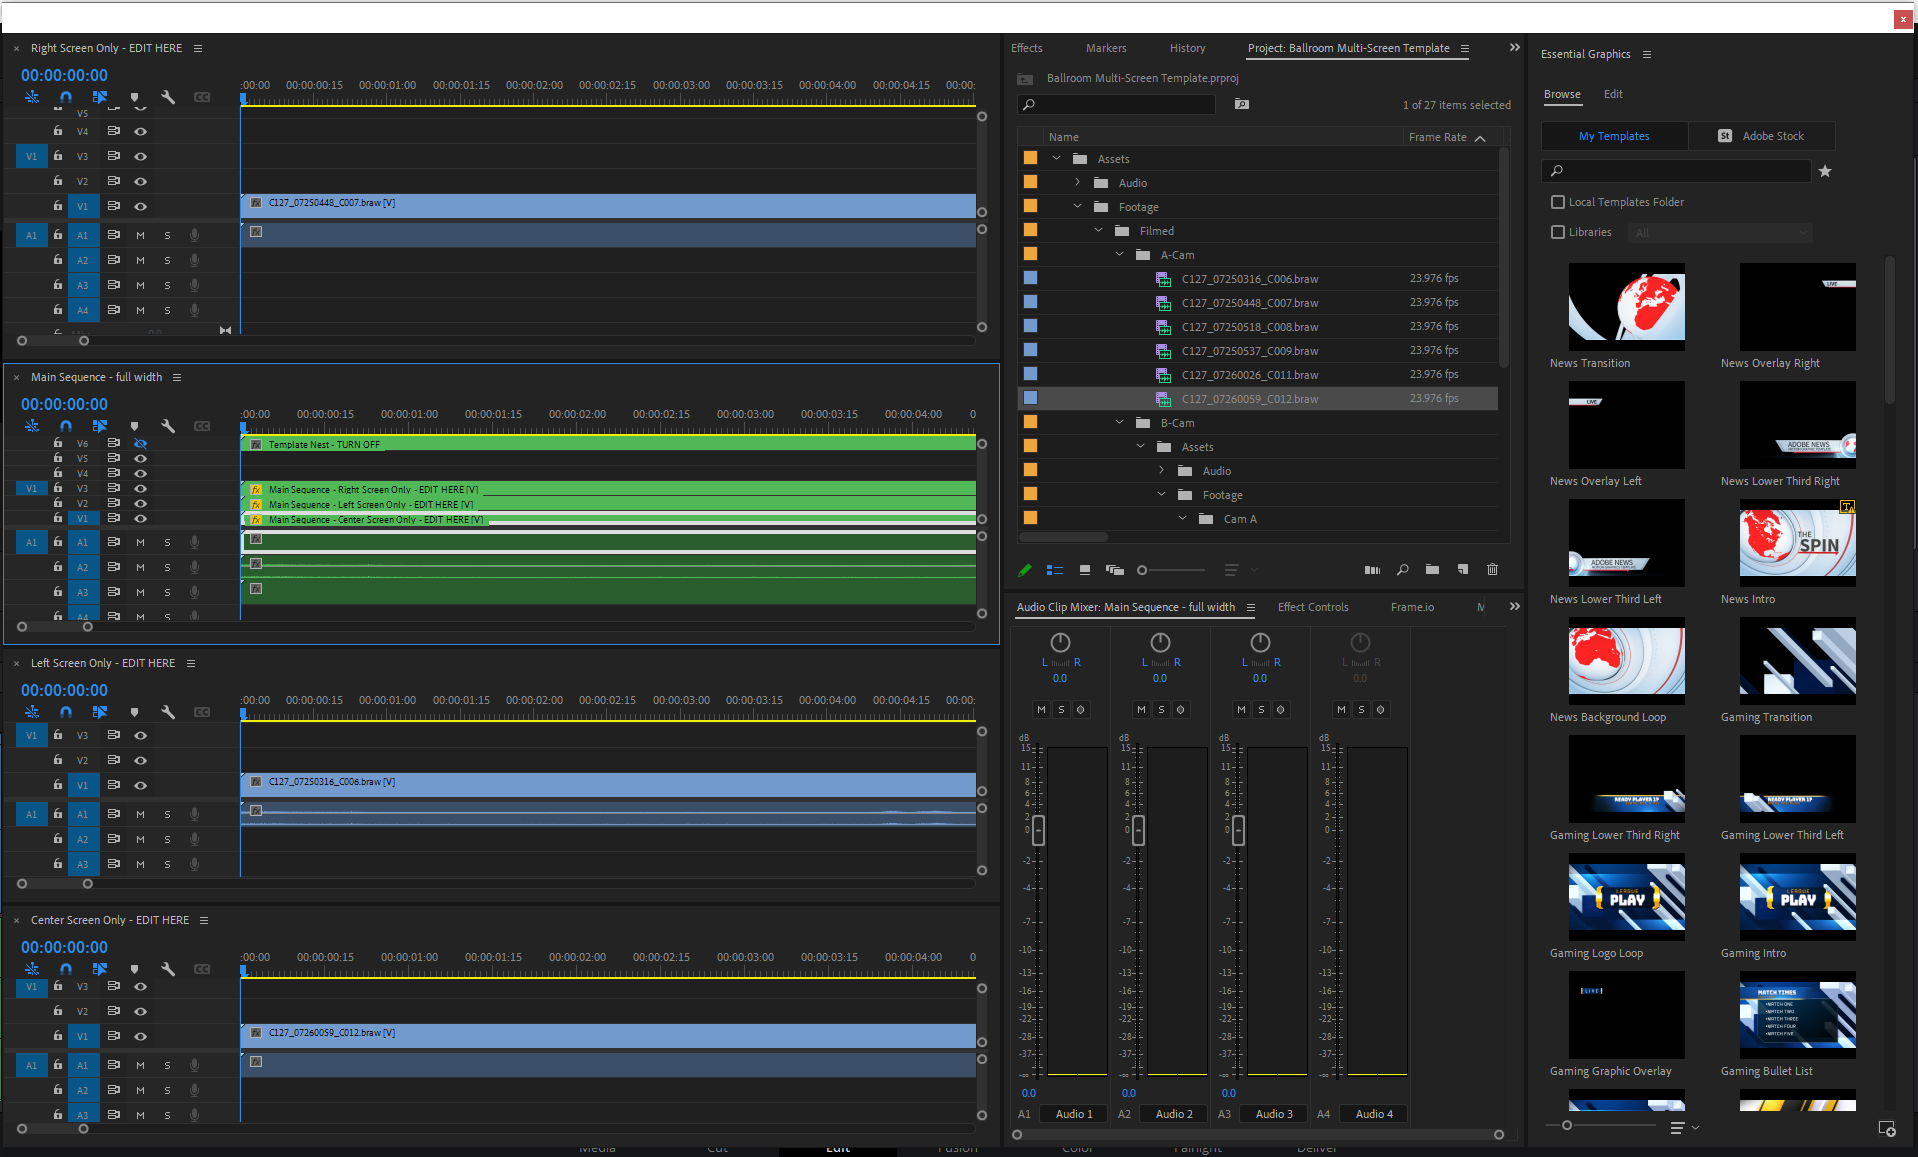Collapse the A-Cam bin
The width and height of the screenshot is (1918, 1157).
pyautogui.click(x=1119, y=254)
